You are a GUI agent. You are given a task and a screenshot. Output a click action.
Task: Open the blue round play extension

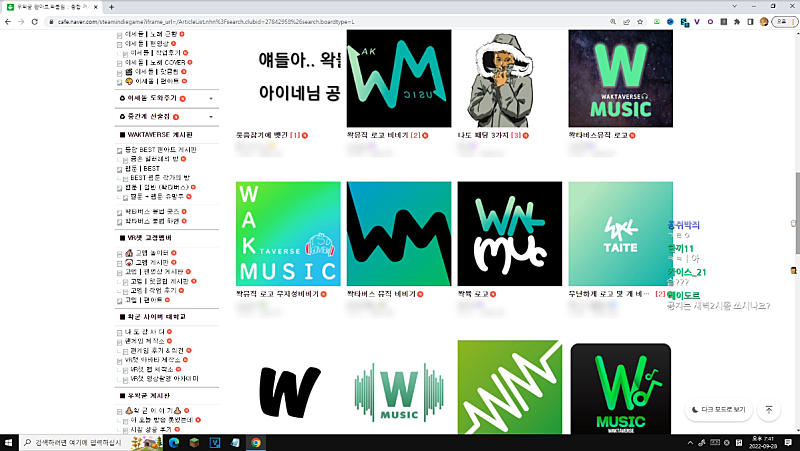tap(670, 22)
